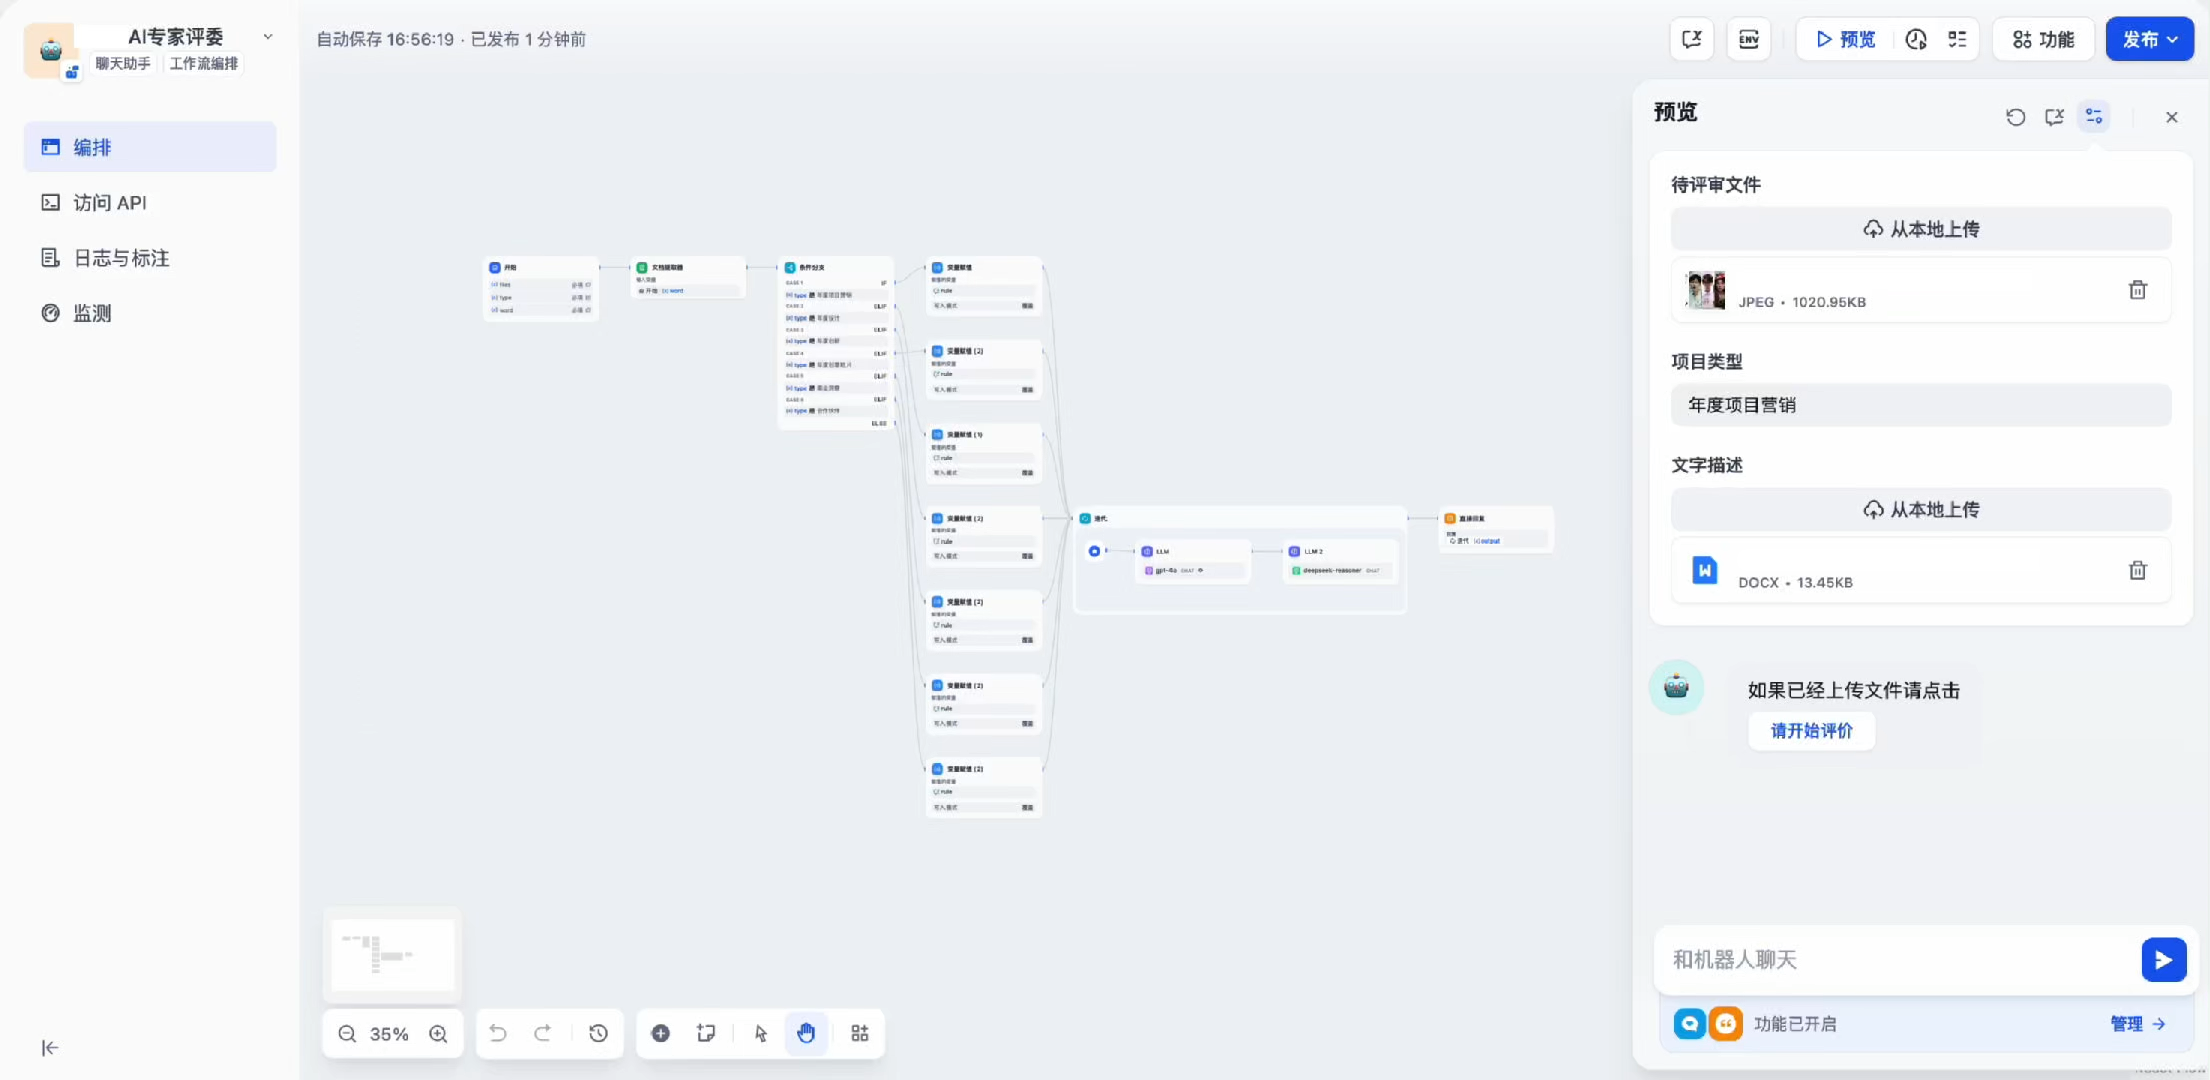Open 日志与标注 logs section
The image size is (2210, 1080).
coord(150,258)
